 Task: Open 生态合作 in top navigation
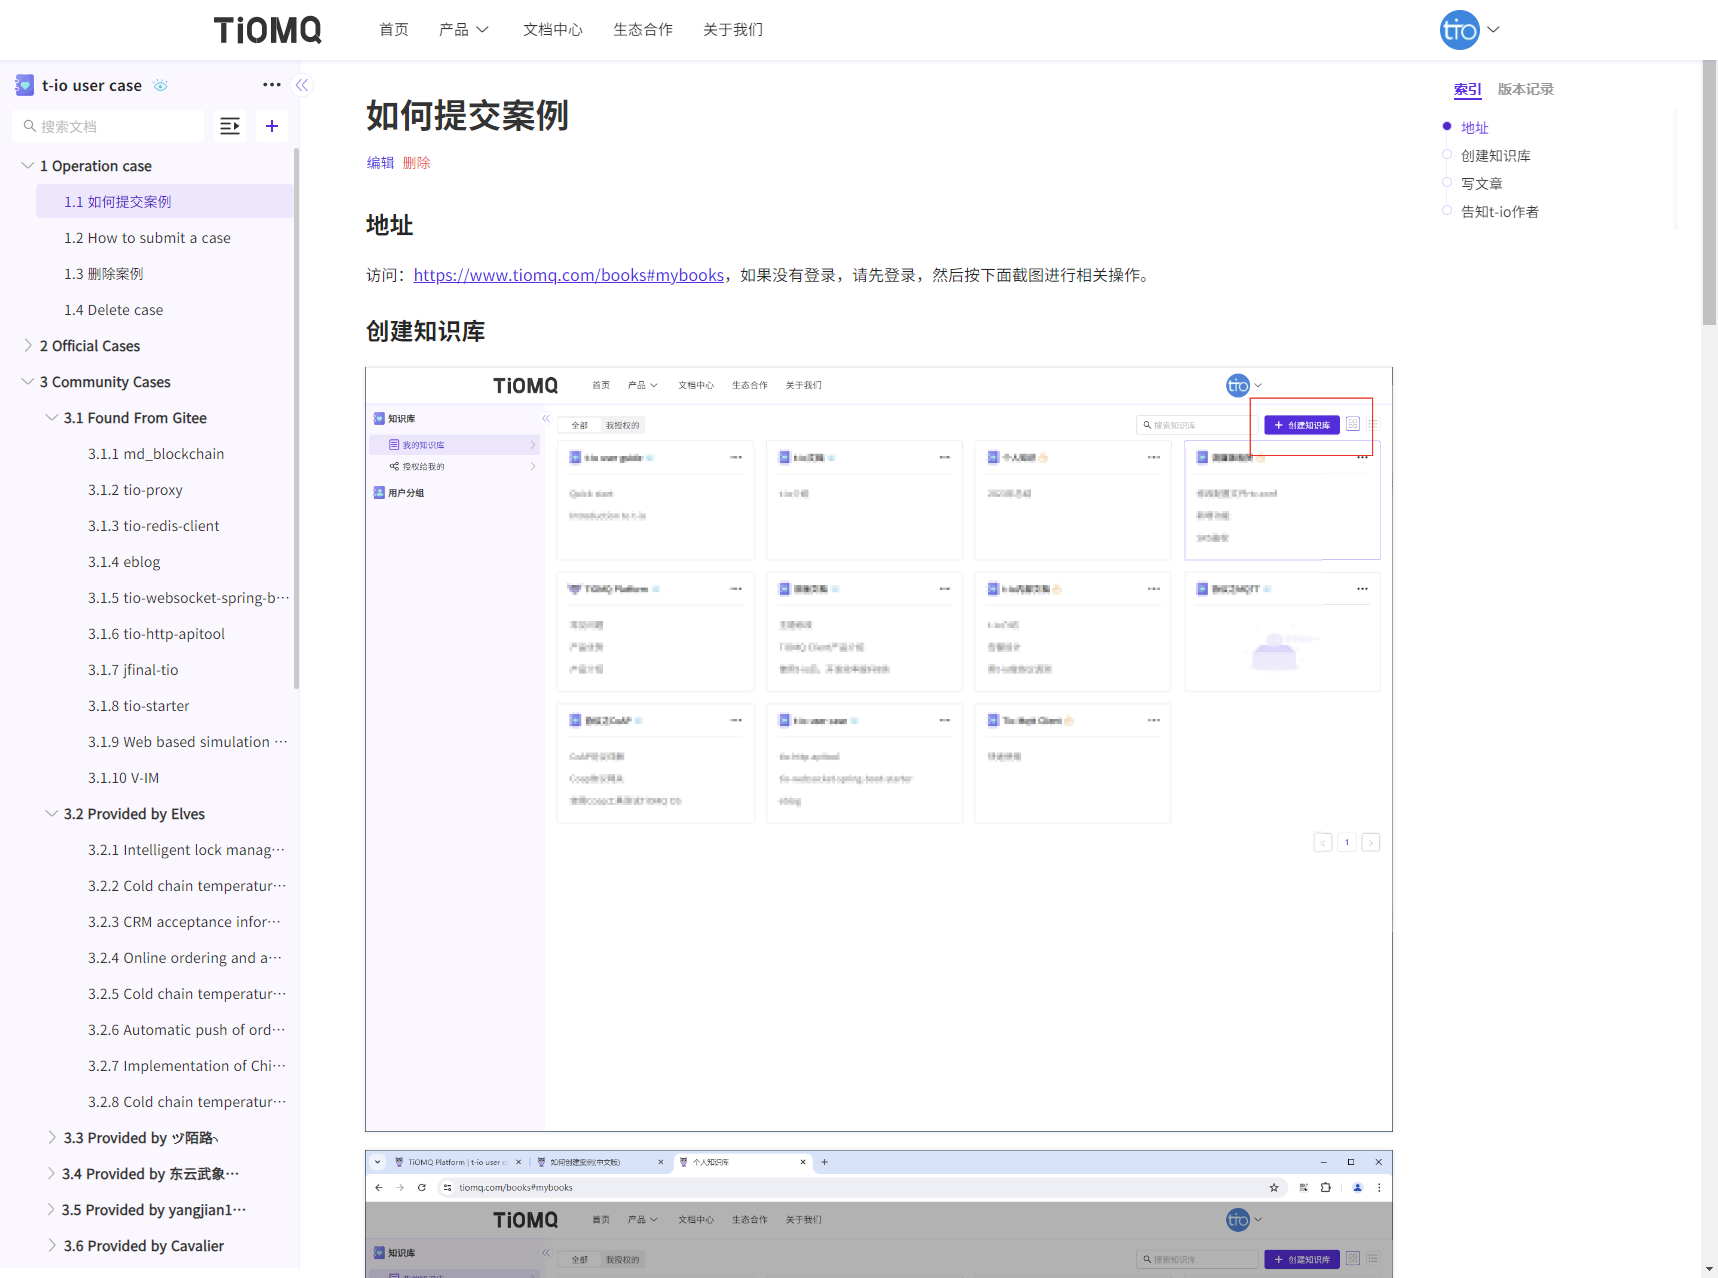point(643,30)
